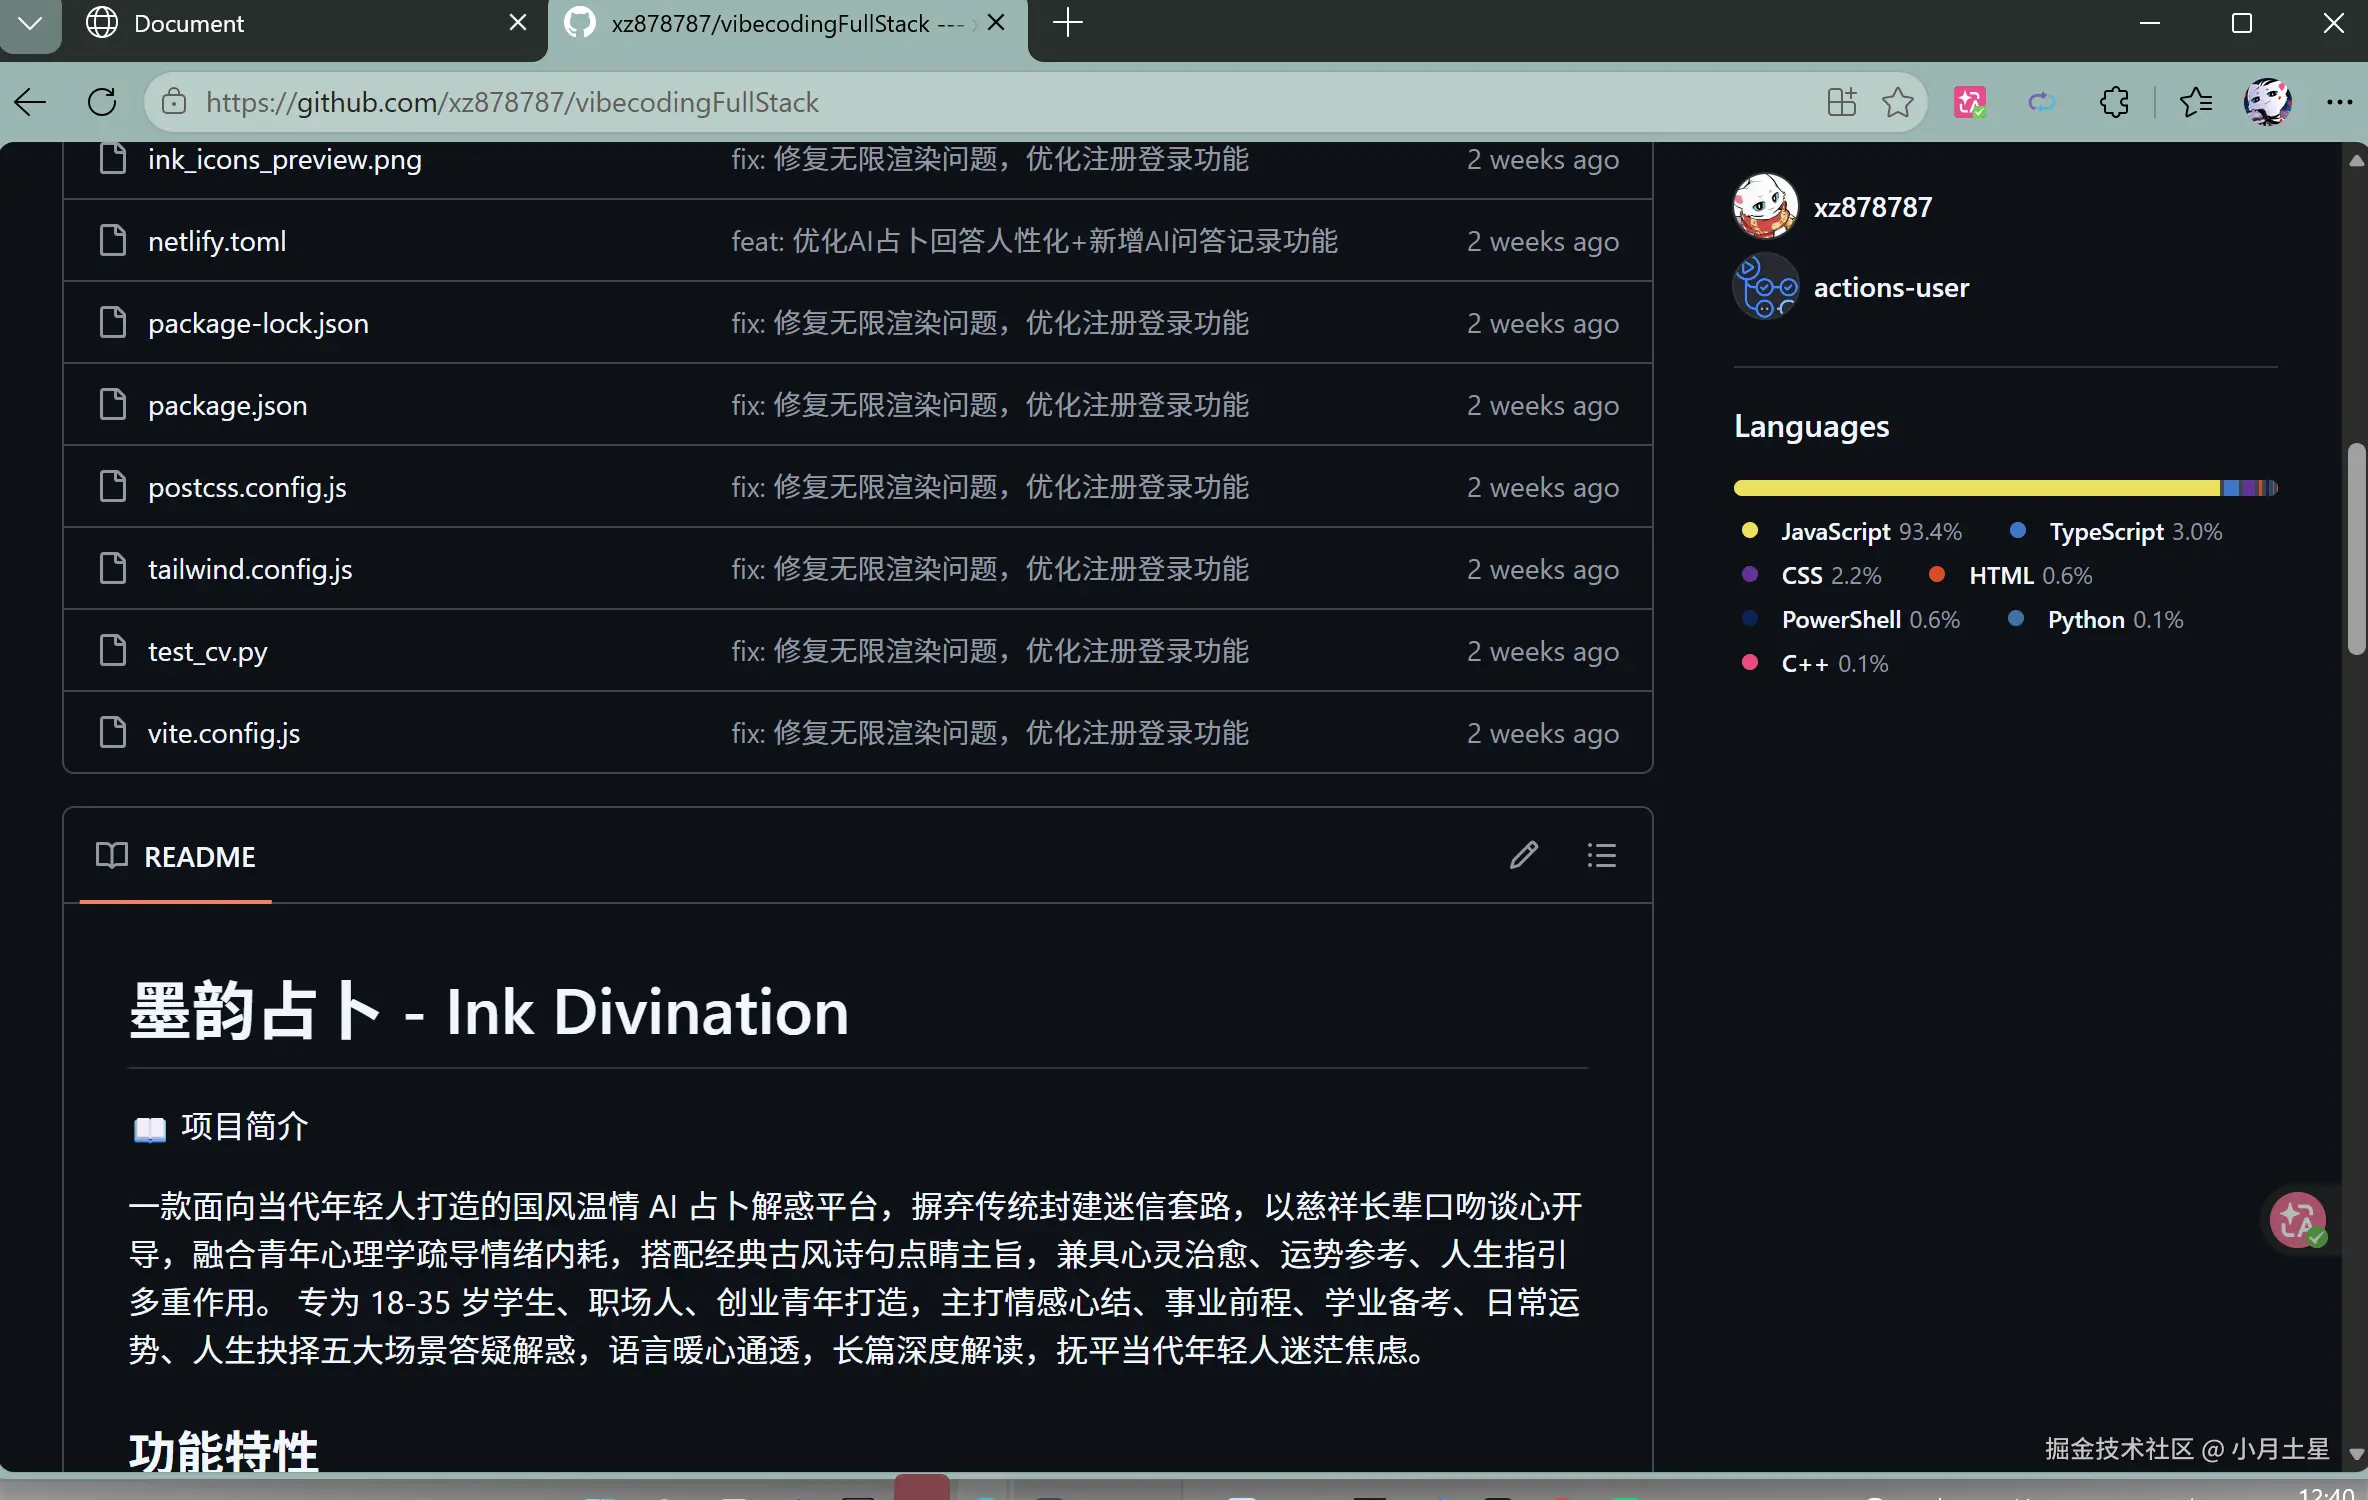Click the page vertical scrollbar thumb
Image resolution: width=2368 pixels, height=1500 pixels.
[x=2356, y=548]
